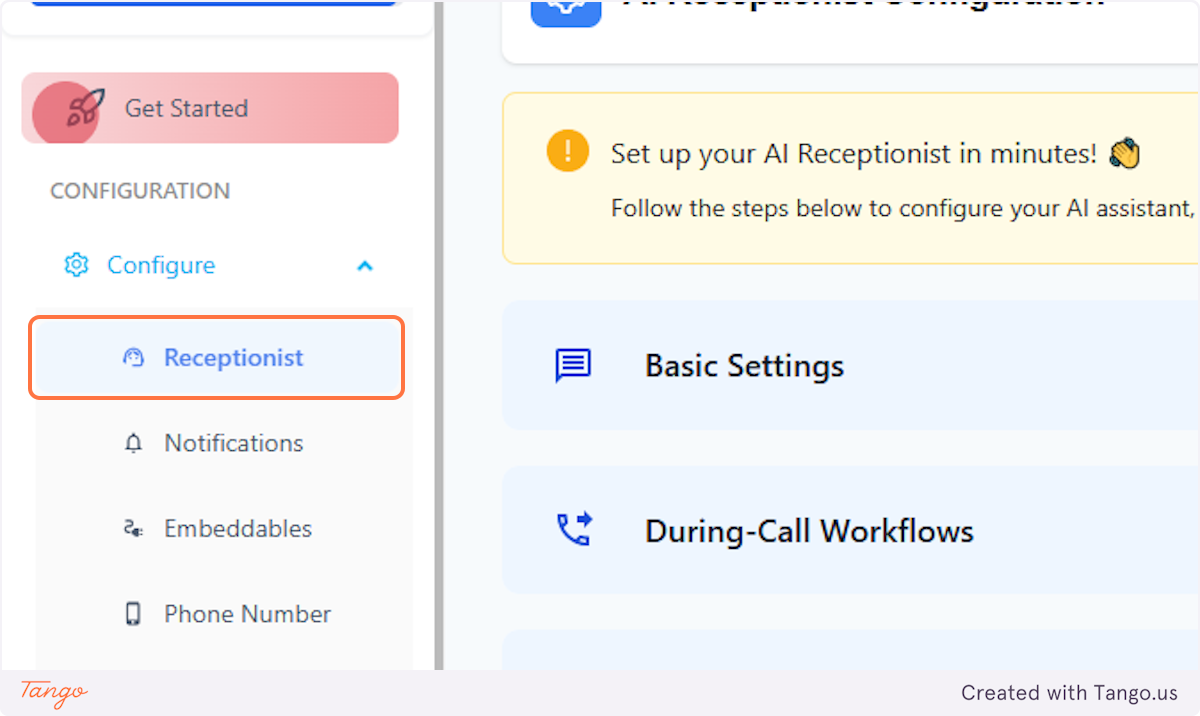This screenshot has width=1200, height=716.
Task: Expand the Basic Settings panel
Action: (744, 365)
